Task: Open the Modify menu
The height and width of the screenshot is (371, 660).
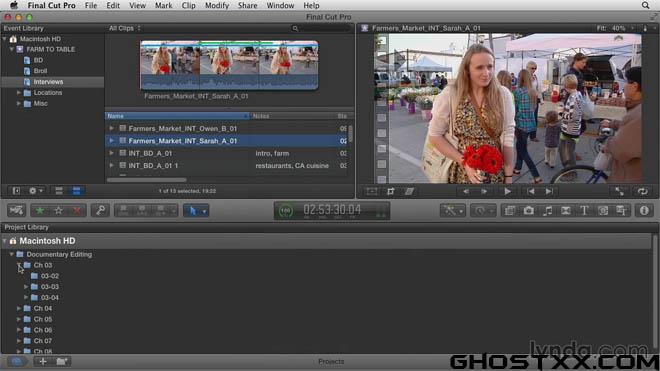Action: tap(217, 5)
